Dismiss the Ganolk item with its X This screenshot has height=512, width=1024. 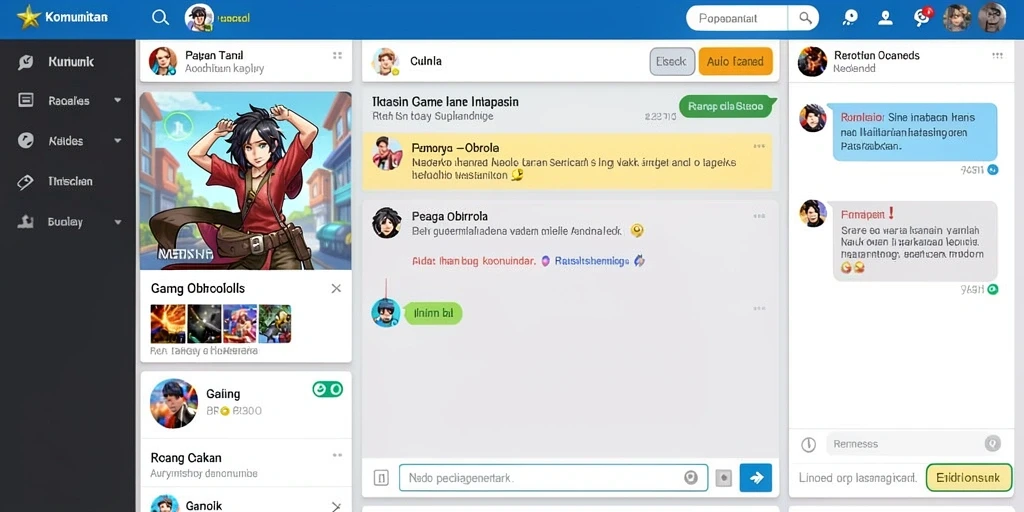tap(336, 506)
